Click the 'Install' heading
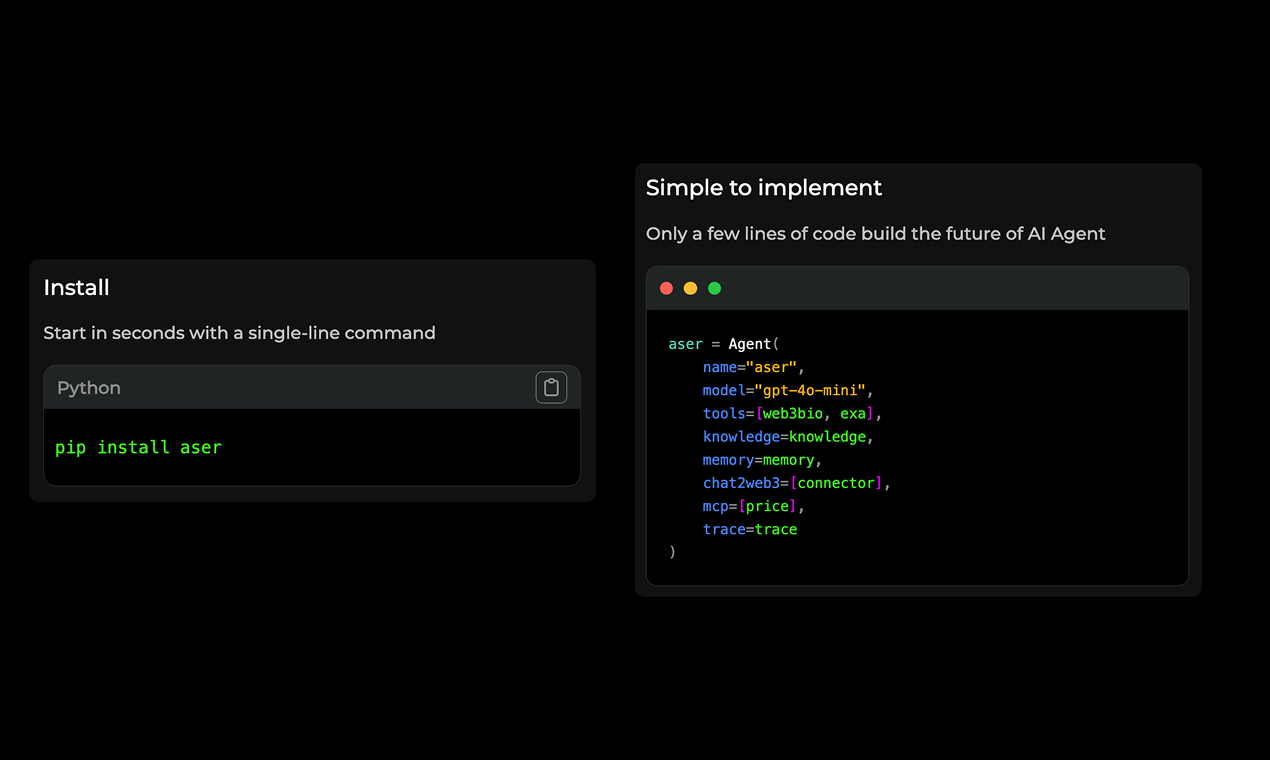This screenshot has height=760, width=1270. [76, 288]
